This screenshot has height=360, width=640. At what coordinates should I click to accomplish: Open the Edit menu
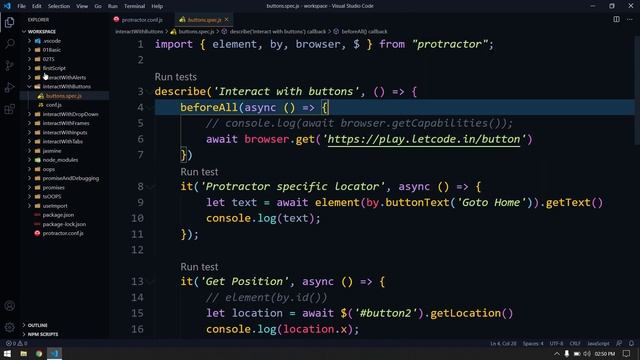(x=37, y=6)
